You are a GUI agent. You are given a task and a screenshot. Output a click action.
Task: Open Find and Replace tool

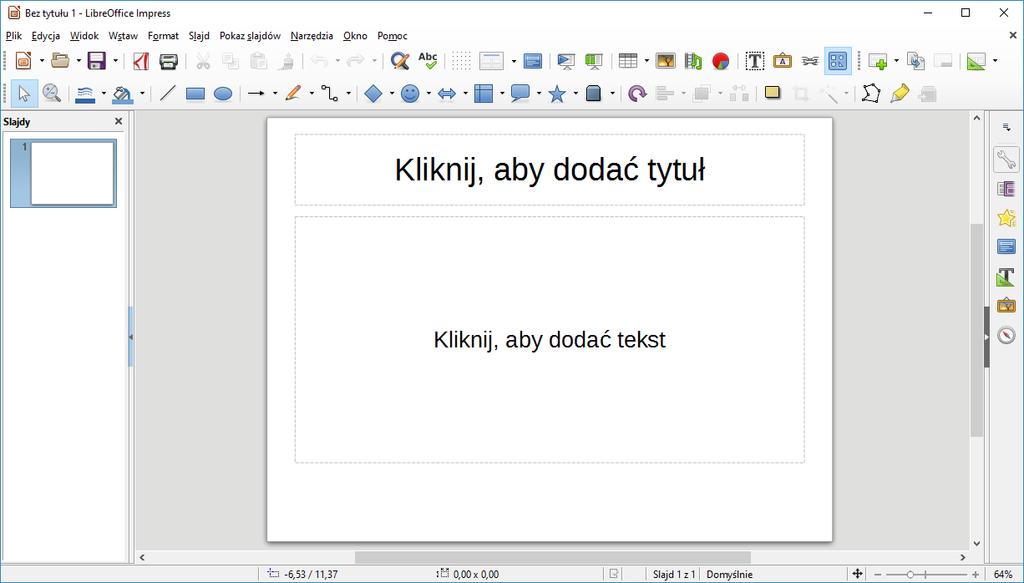(x=400, y=61)
